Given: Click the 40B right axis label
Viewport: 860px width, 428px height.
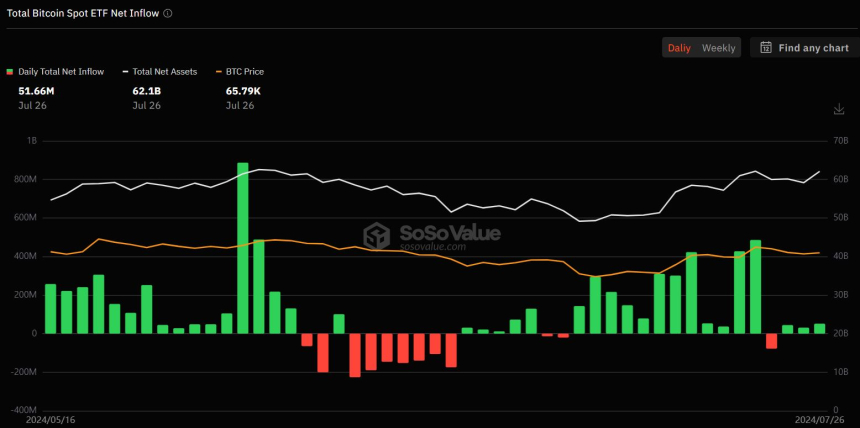Looking at the screenshot, I should (x=839, y=256).
